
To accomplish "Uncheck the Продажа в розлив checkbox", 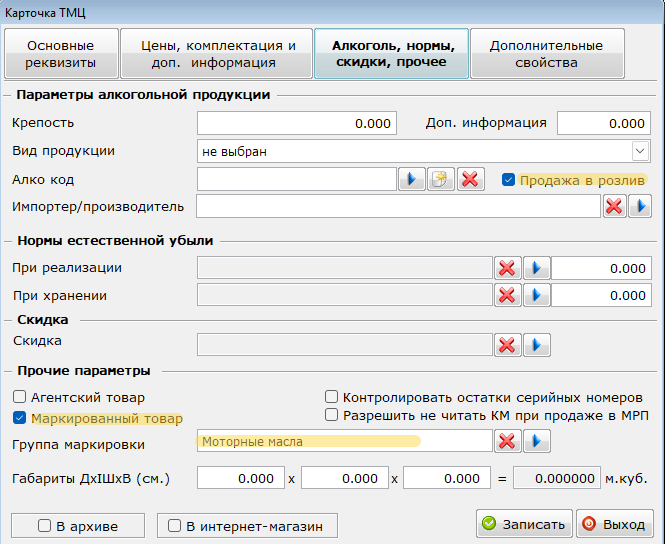I will click(508, 180).
